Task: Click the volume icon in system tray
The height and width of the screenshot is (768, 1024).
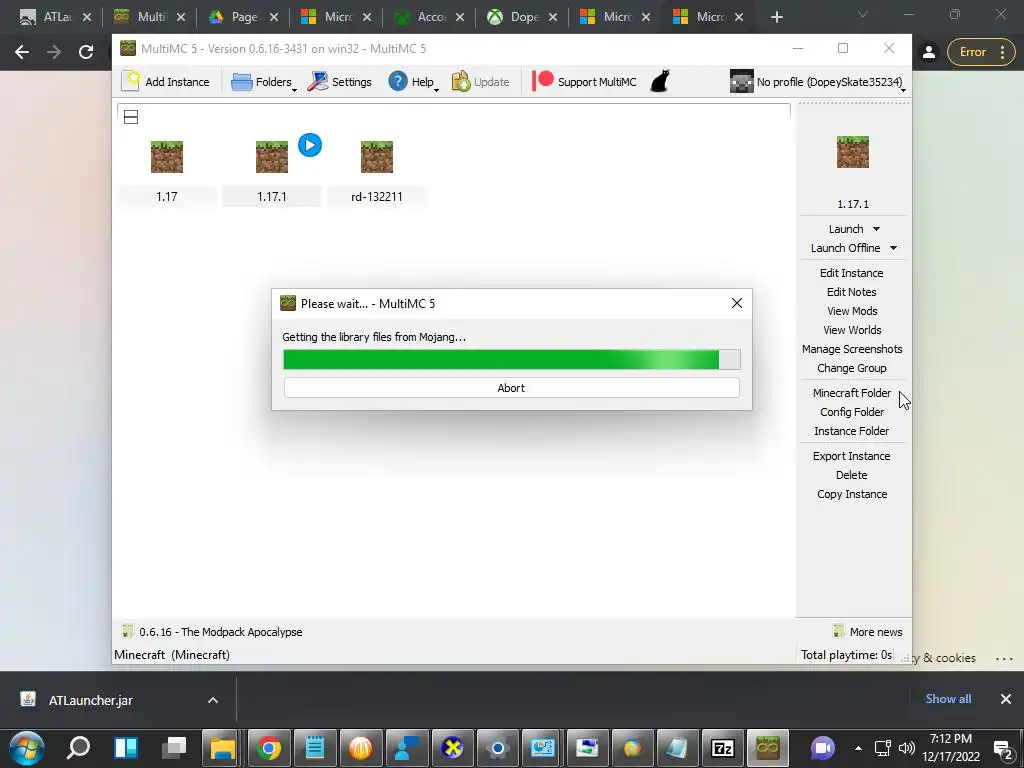Action: [x=906, y=748]
